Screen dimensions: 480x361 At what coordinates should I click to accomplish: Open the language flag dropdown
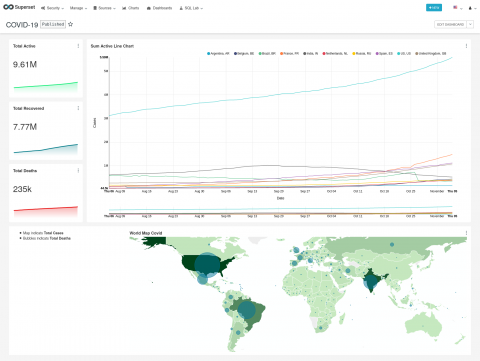(458, 8)
